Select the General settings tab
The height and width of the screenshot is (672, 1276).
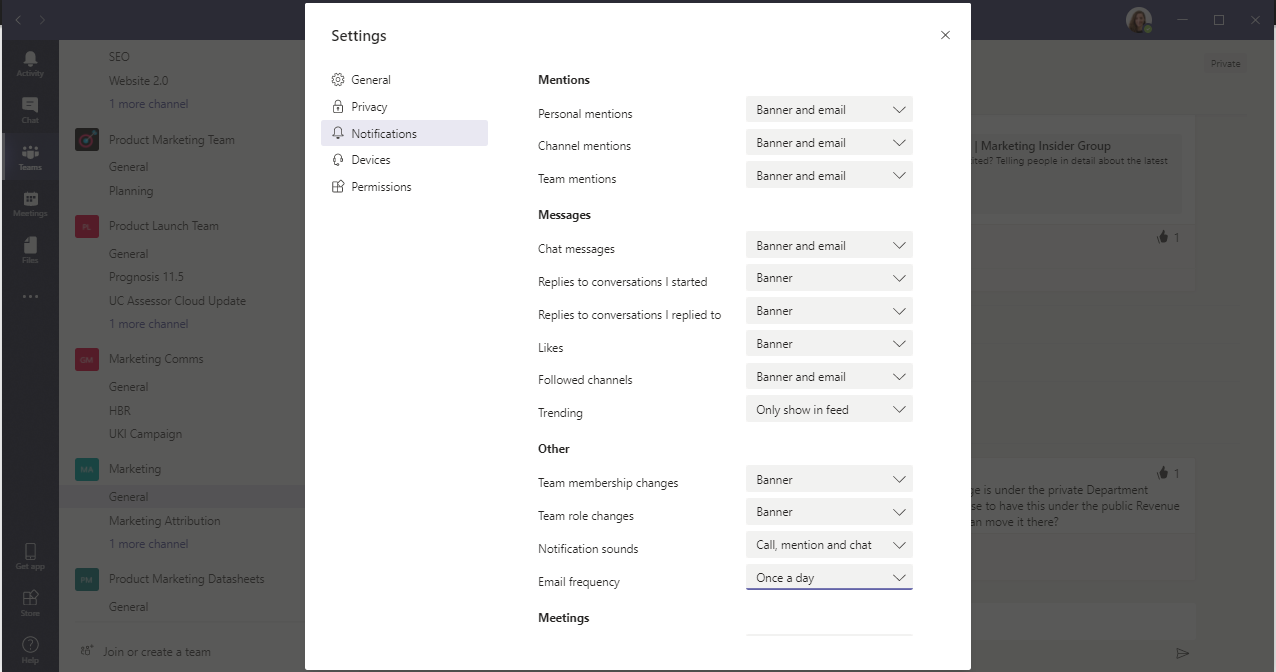tap(371, 80)
